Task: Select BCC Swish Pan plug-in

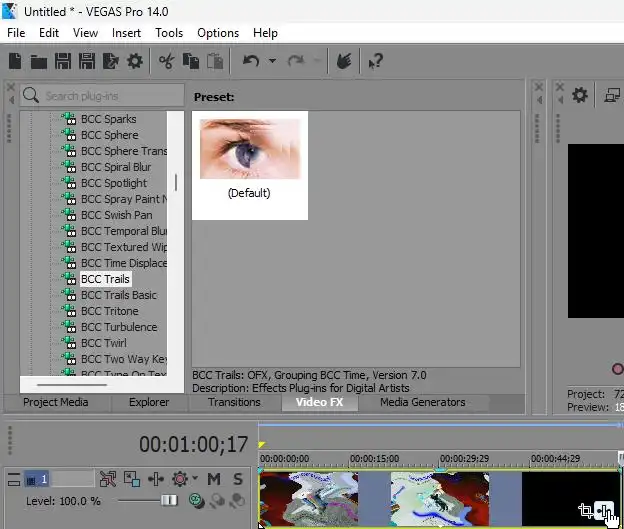Action: [116, 215]
